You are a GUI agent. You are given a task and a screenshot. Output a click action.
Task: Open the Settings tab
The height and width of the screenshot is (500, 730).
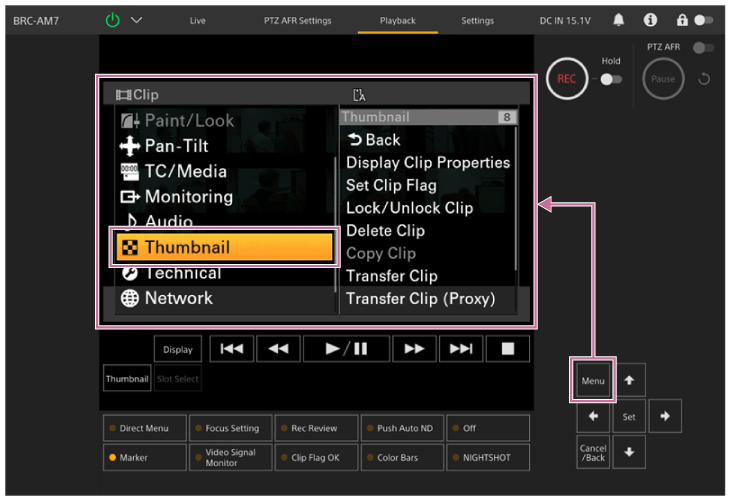[477, 20]
